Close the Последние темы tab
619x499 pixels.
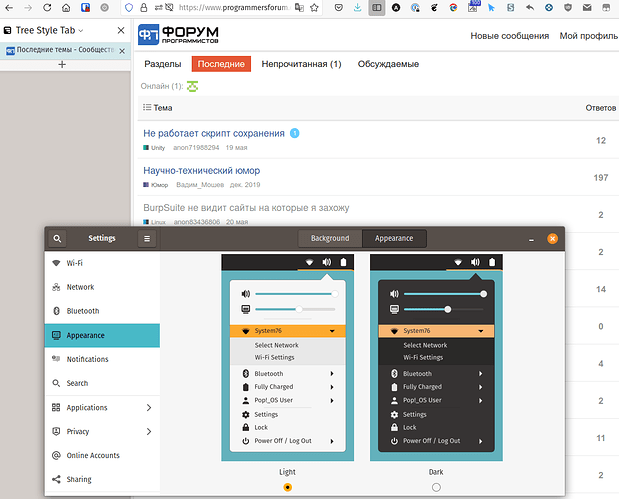[x=122, y=51]
